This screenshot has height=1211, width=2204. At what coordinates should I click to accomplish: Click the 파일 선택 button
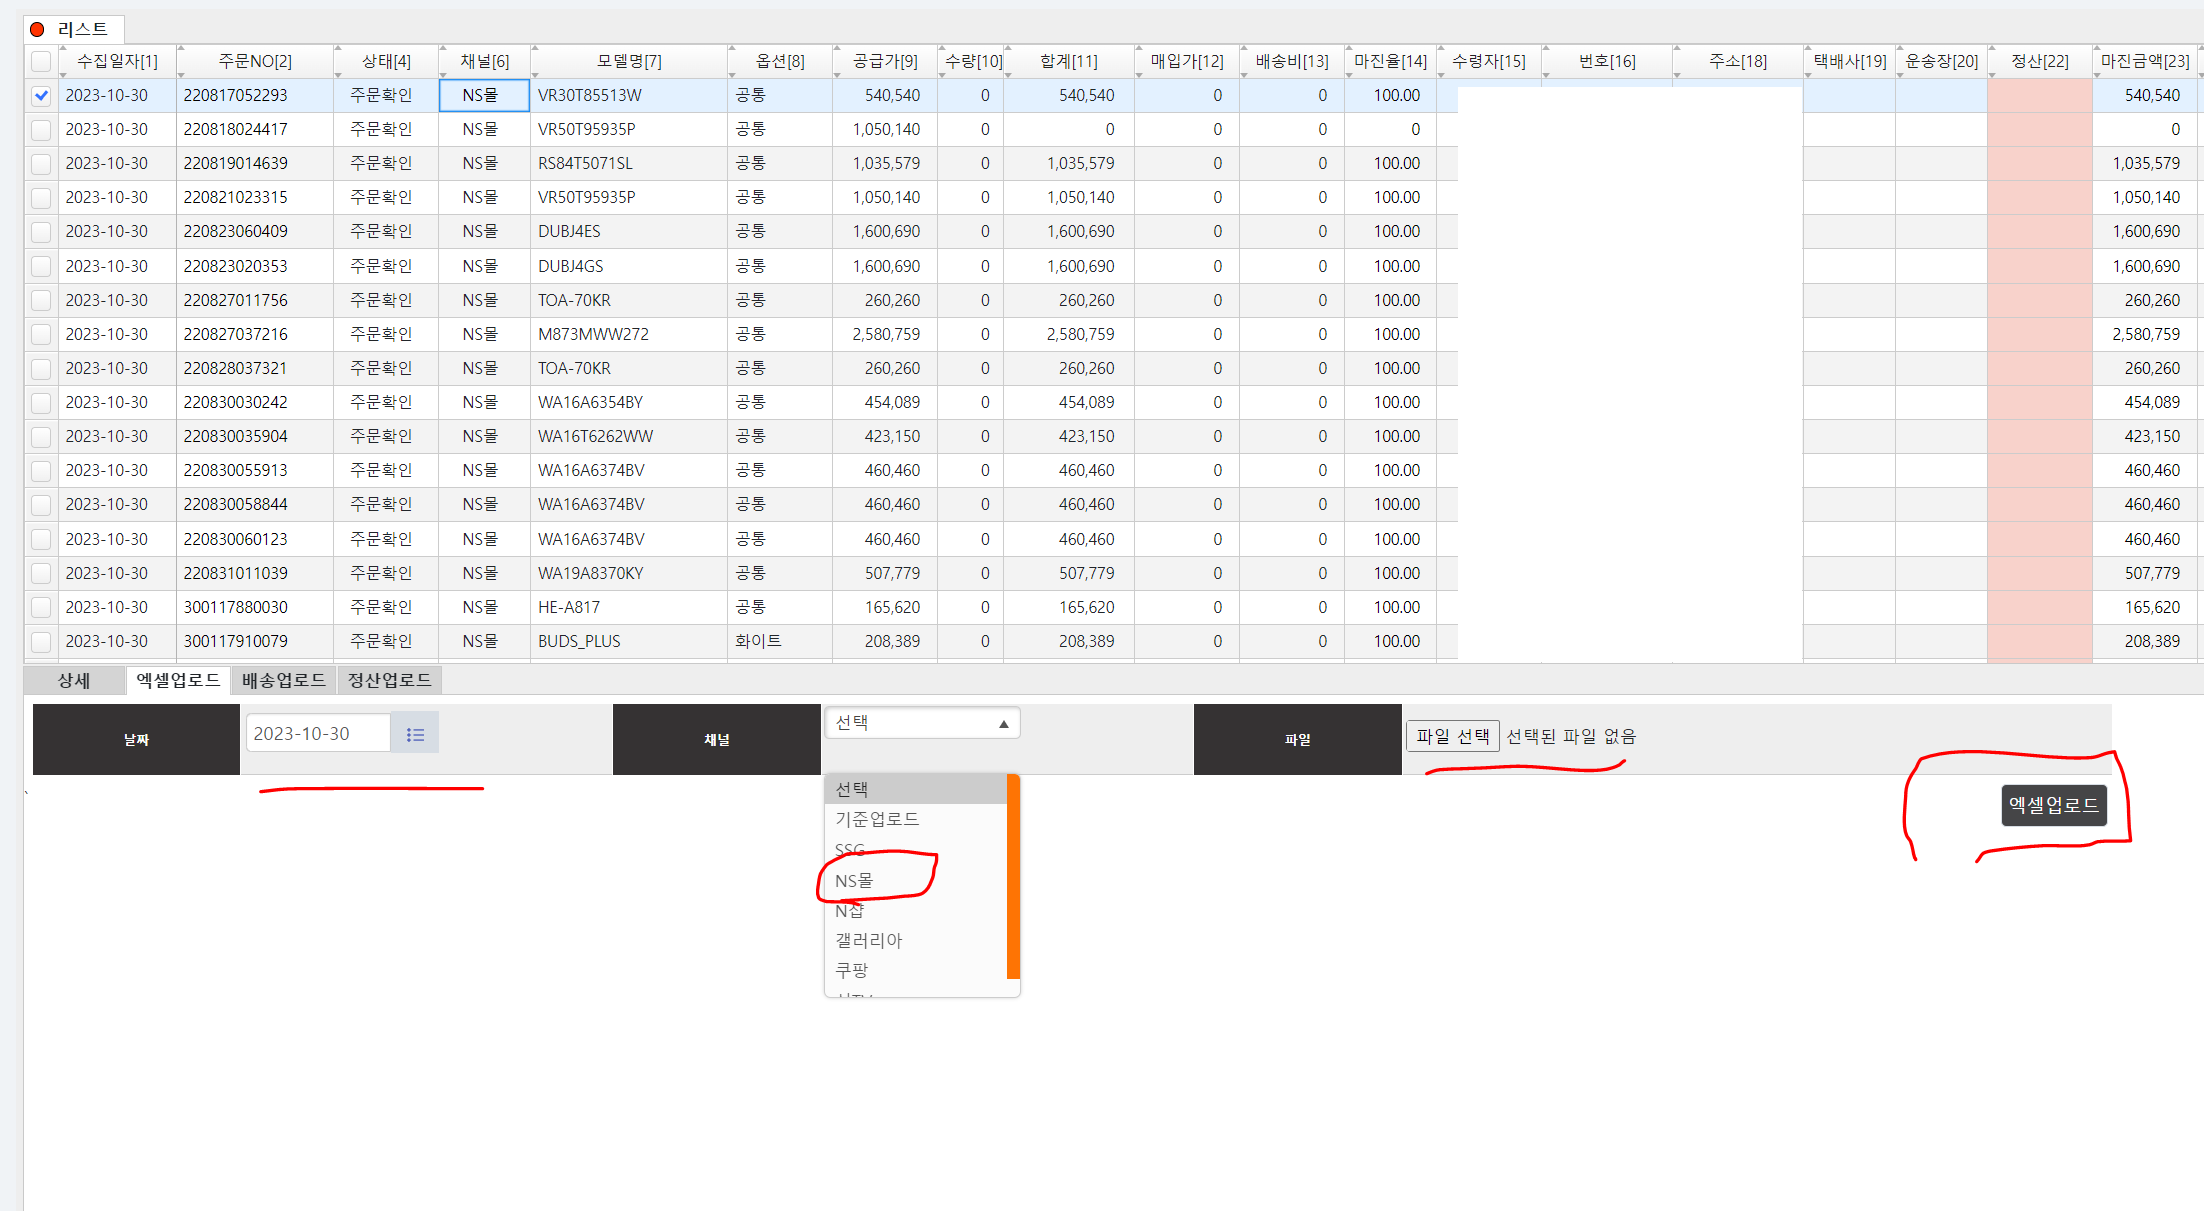(x=1452, y=736)
